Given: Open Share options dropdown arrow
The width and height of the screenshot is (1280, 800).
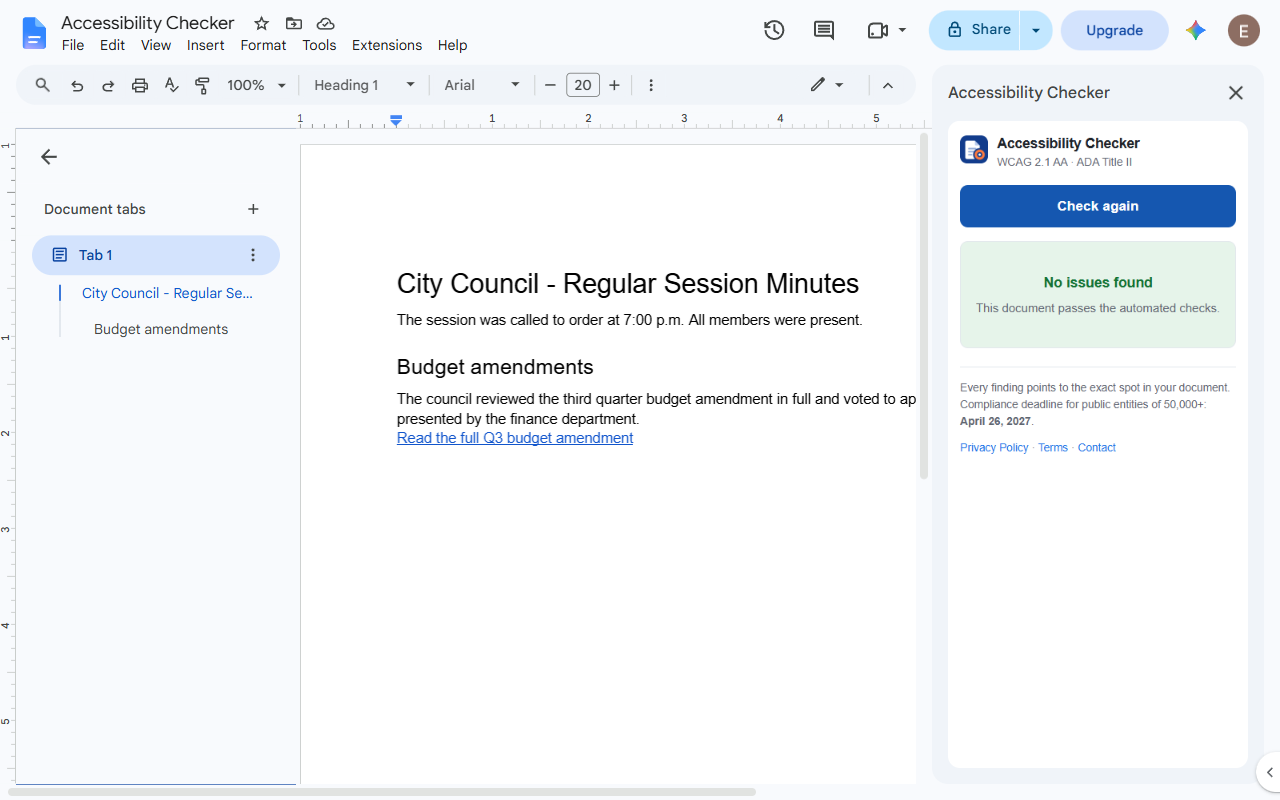Looking at the screenshot, I should pyautogui.click(x=1036, y=30).
